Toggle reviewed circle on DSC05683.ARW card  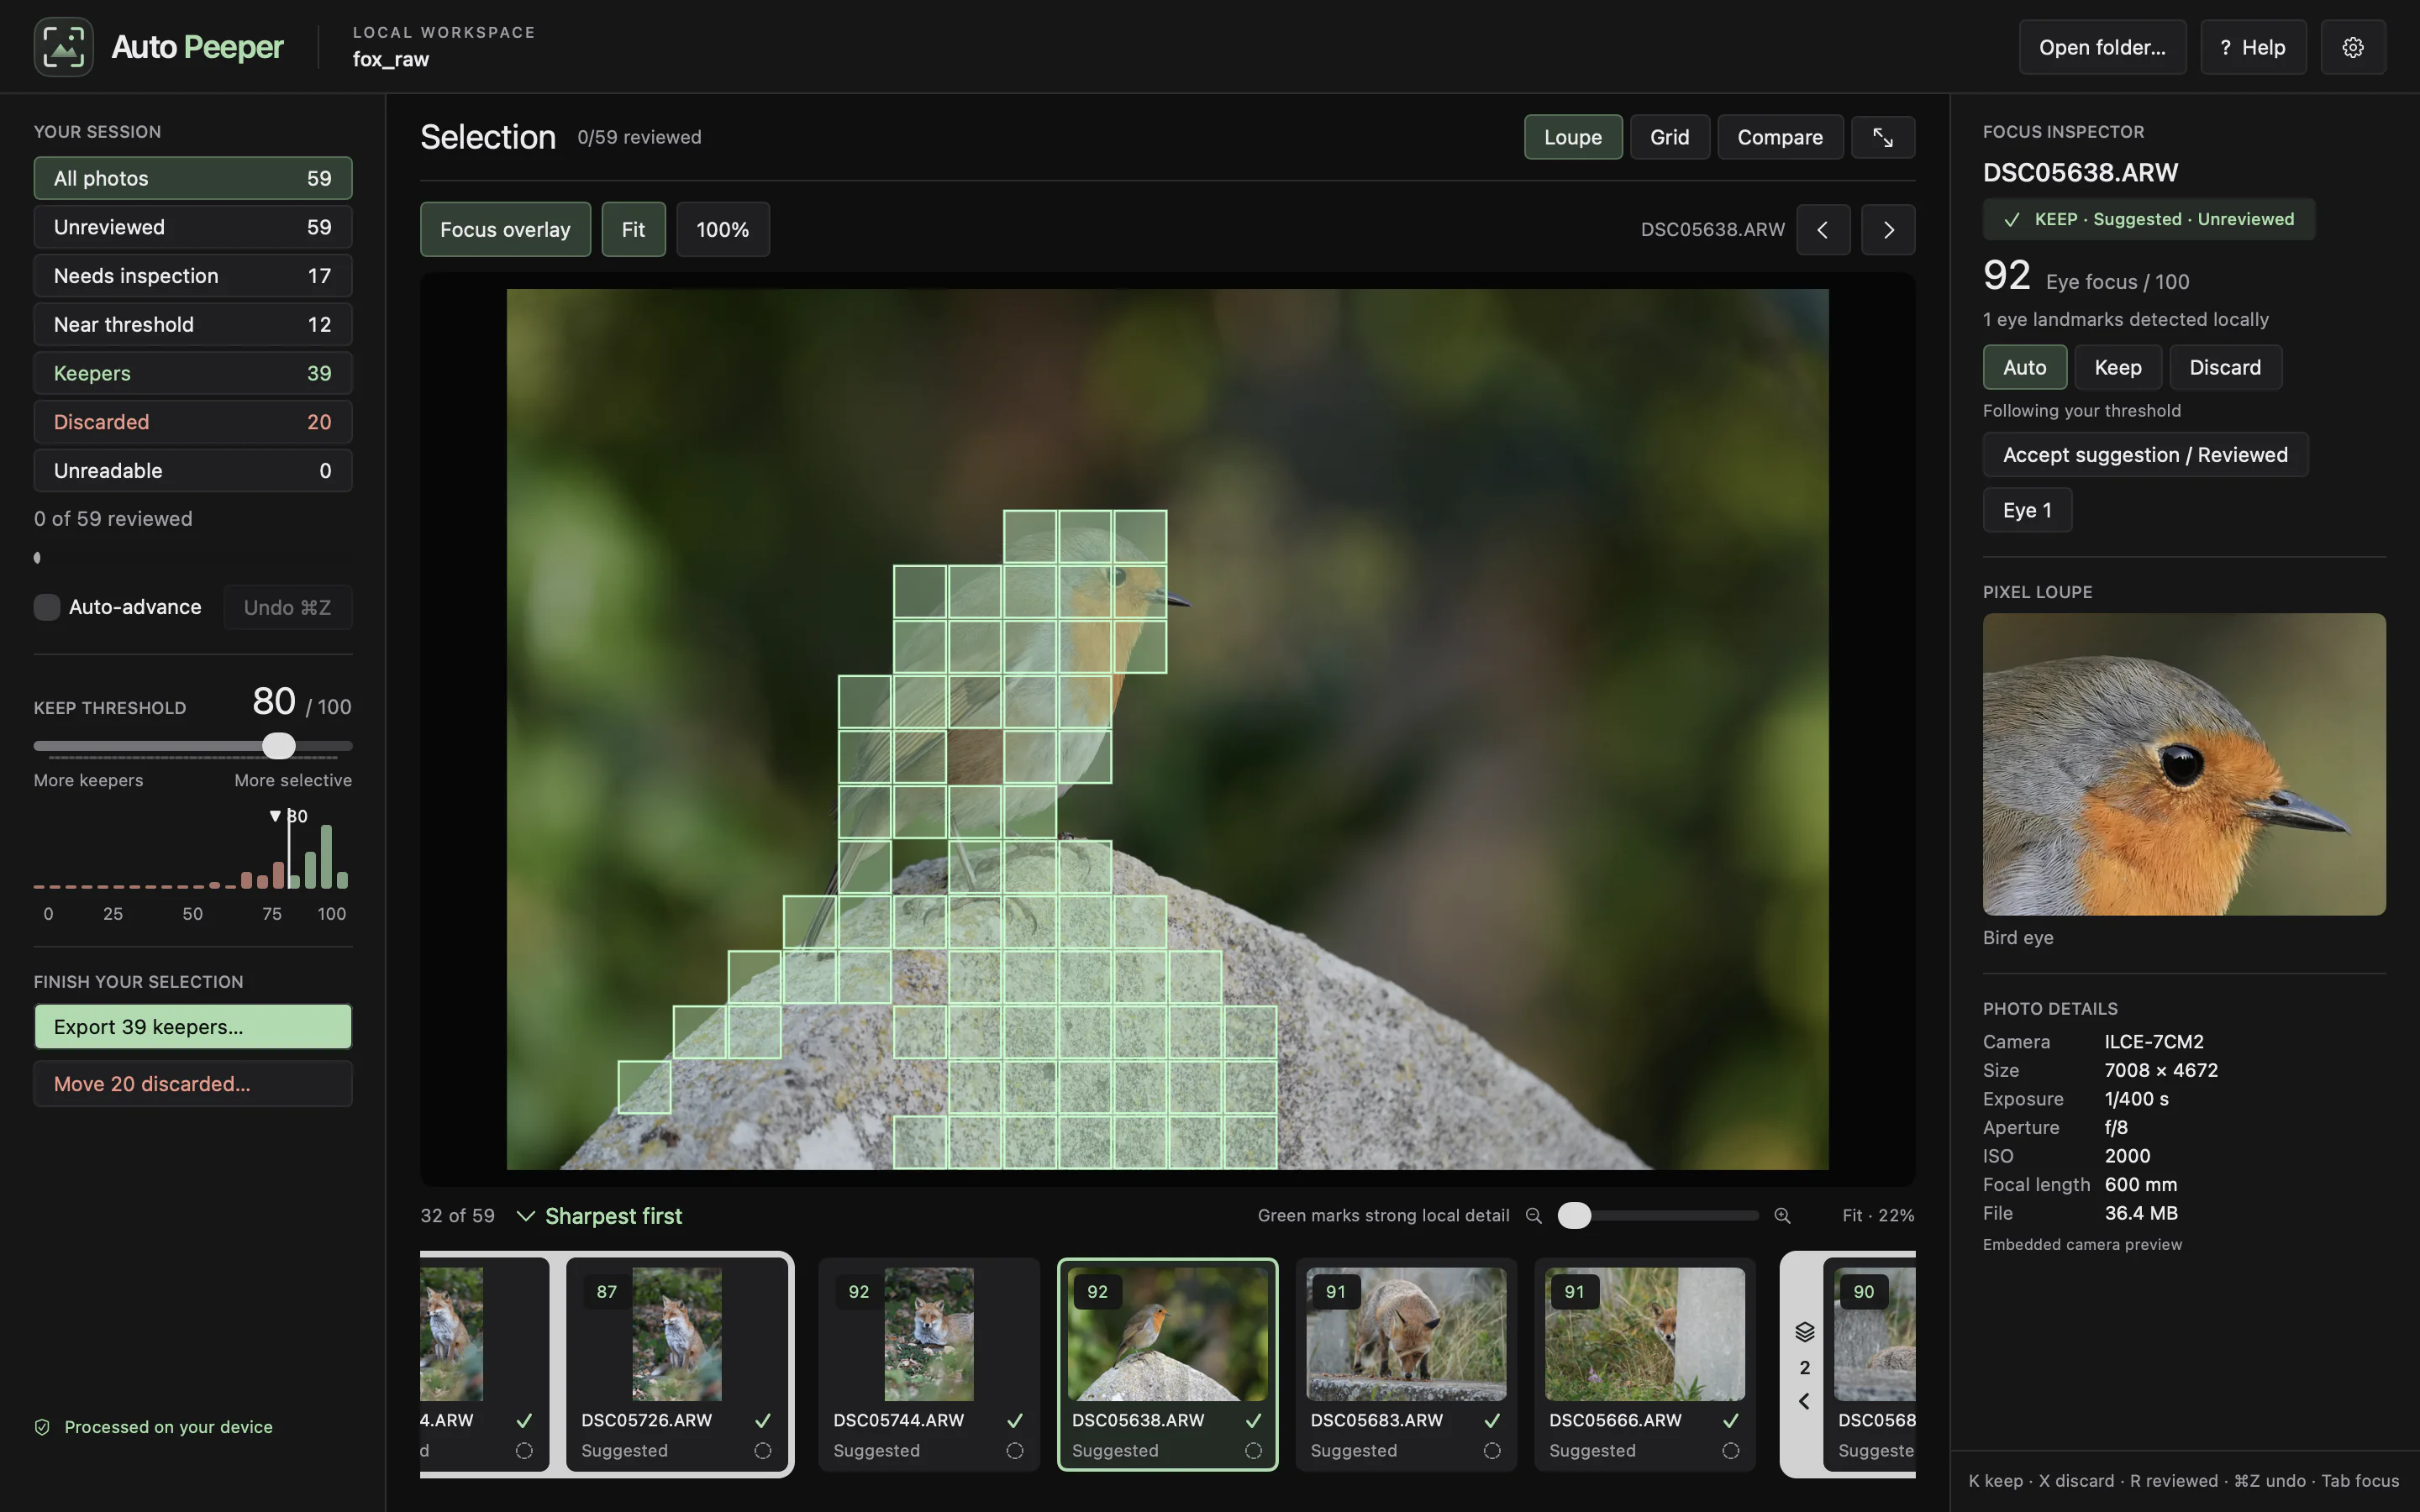(1491, 1450)
